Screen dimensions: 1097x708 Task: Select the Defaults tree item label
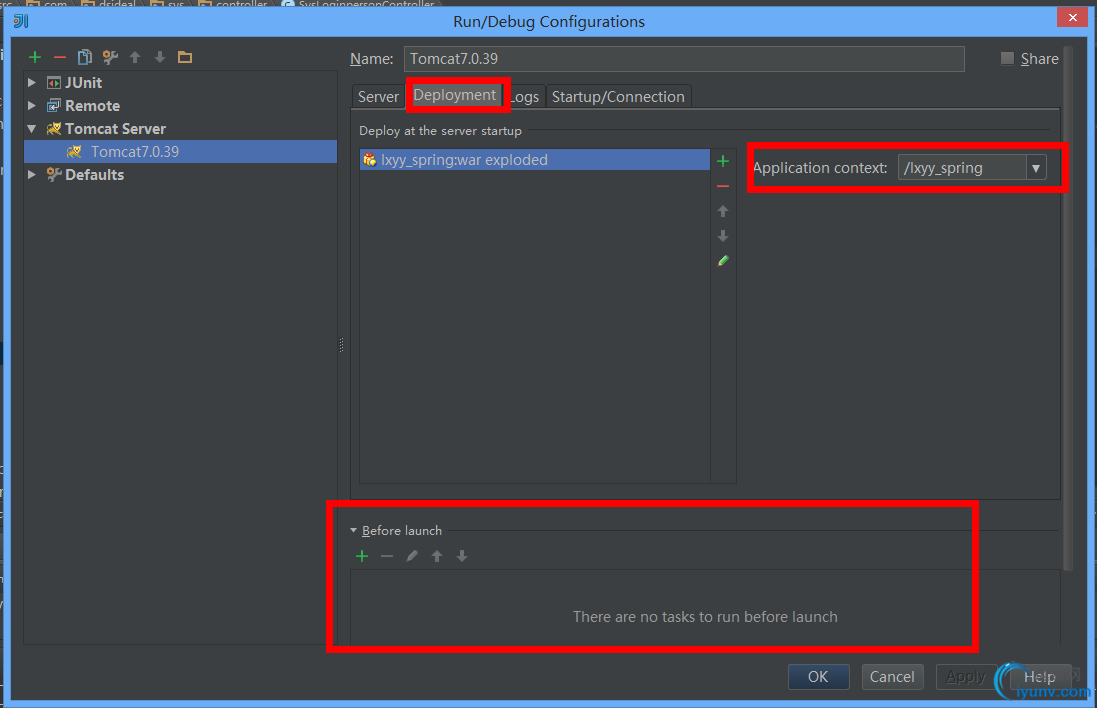pyautogui.click(x=94, y=175)
